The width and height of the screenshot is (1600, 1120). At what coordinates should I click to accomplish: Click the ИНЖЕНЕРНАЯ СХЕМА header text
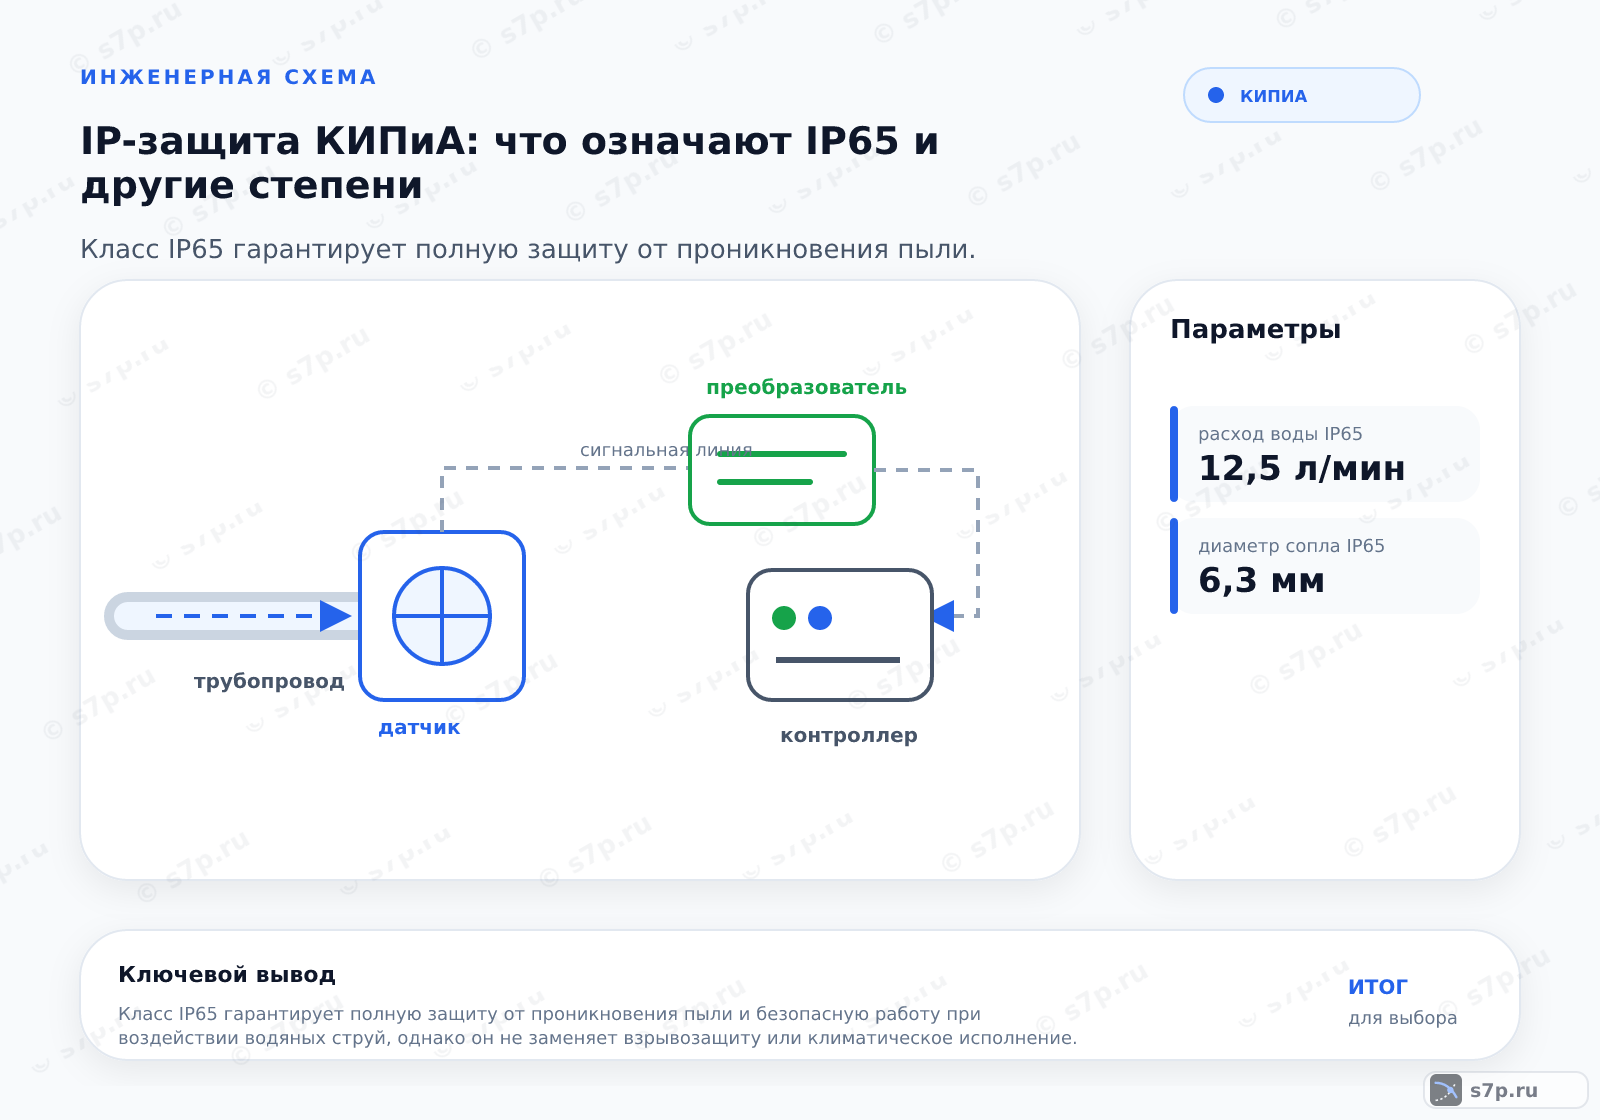click(x=229, y=77)
